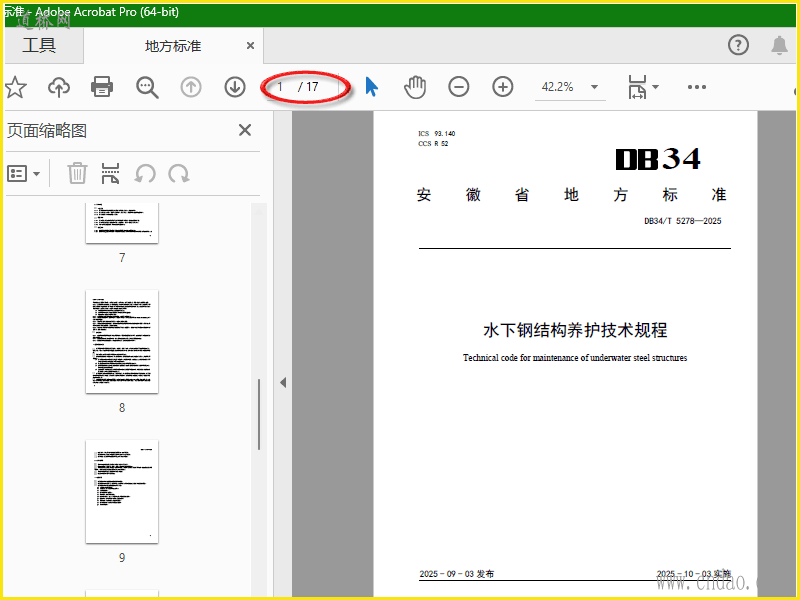
Task: Activate the selection arrow tool
Action: pos(371,87)
